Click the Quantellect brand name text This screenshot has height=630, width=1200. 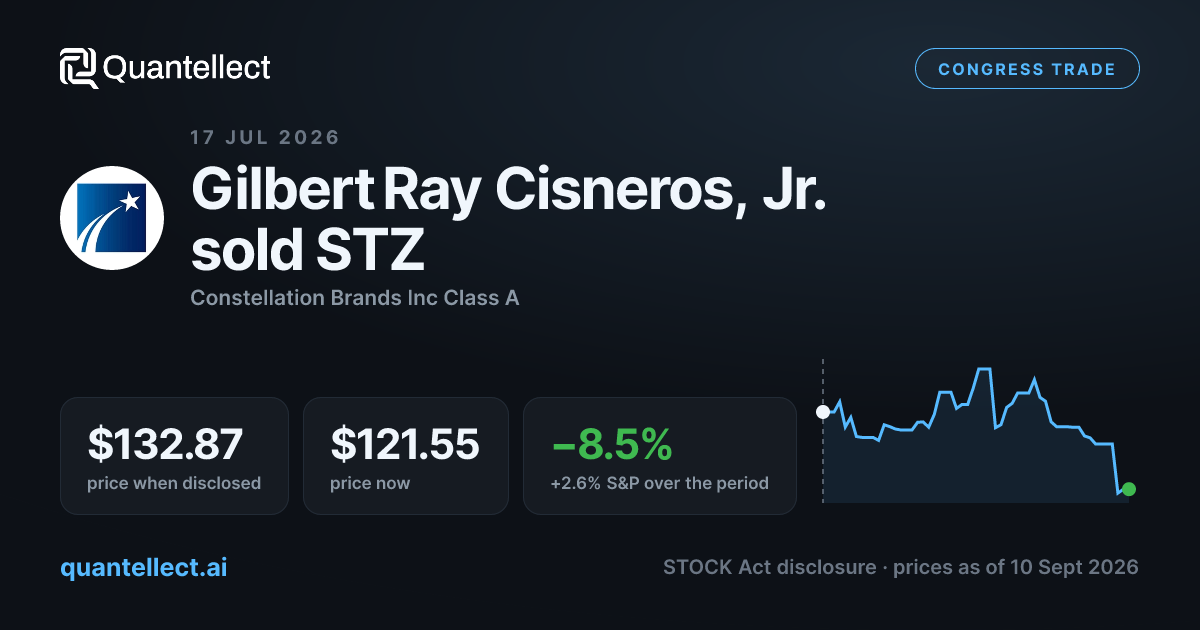187,68
